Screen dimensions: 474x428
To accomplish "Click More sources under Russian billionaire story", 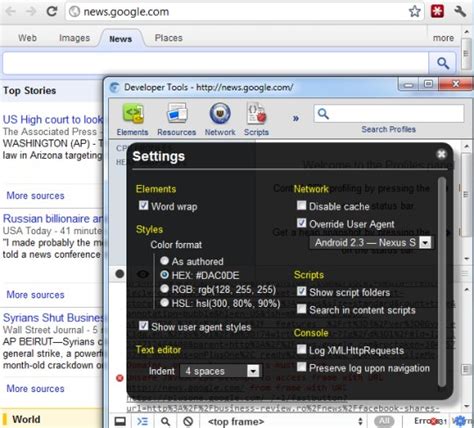I will pyautogui.click(x=35, y=295).
